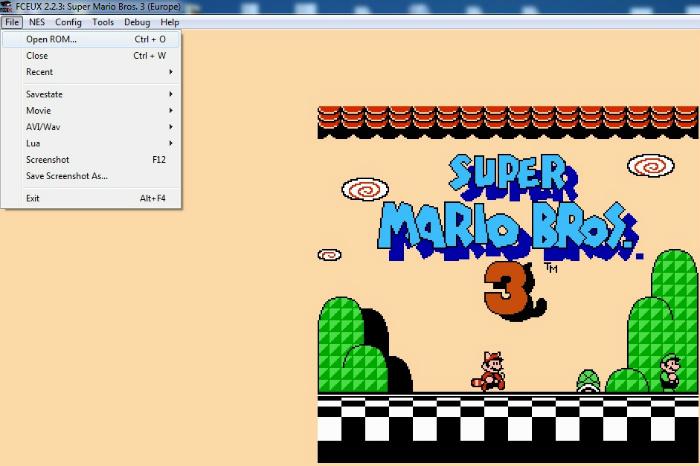Open the Debug menu
The width and height of the screenshot is (700, 466).
tap(137, 22)
